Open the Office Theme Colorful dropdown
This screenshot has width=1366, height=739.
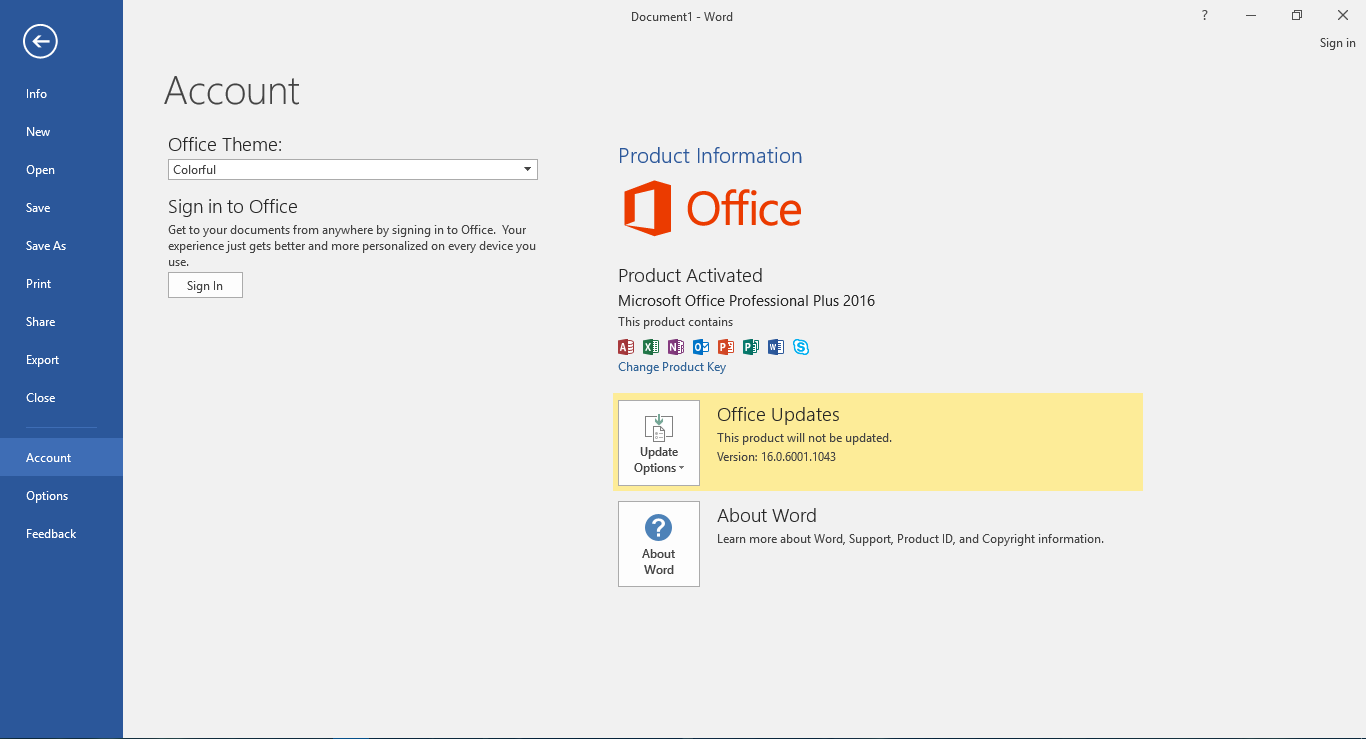click(353, 170)
